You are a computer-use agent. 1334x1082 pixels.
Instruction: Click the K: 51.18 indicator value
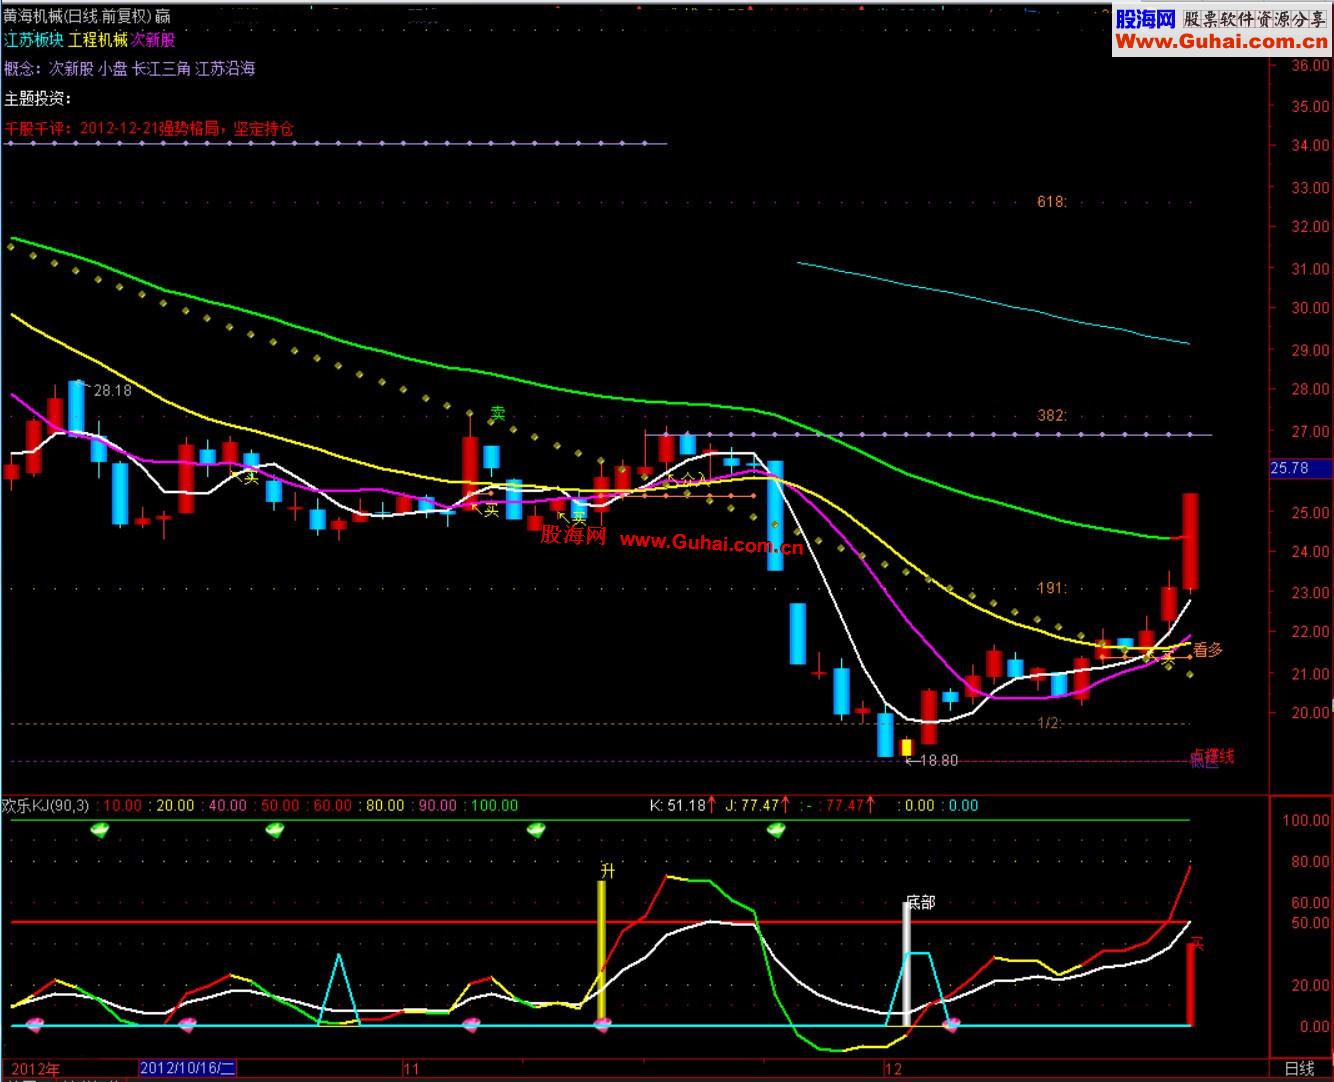[678, 805]
